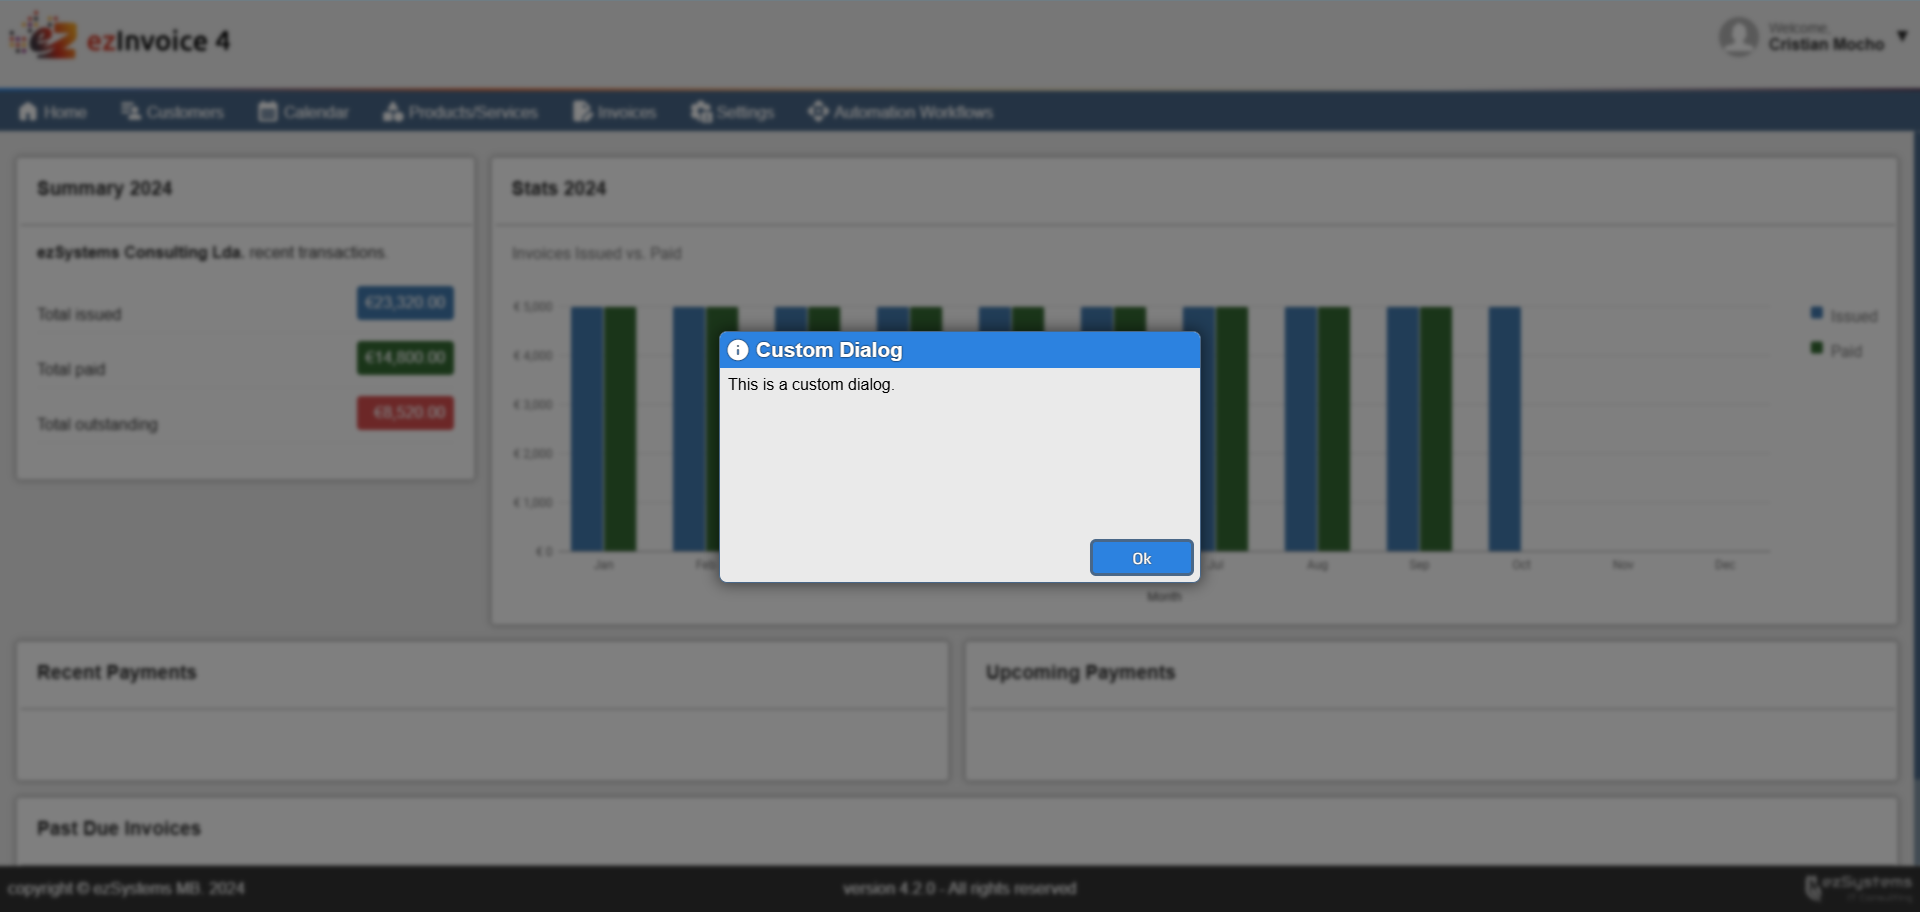Click the Upcoming Payments heading
Screen dimensions: 1920x912
point(1080,672)
